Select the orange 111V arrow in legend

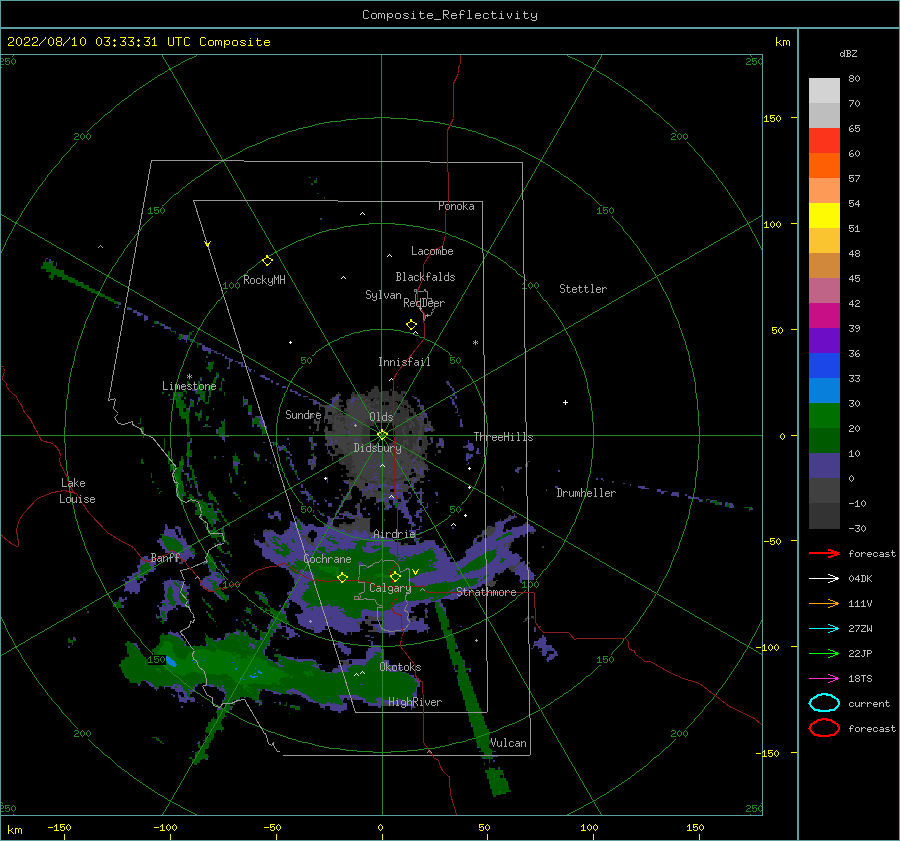coord(824,603)
